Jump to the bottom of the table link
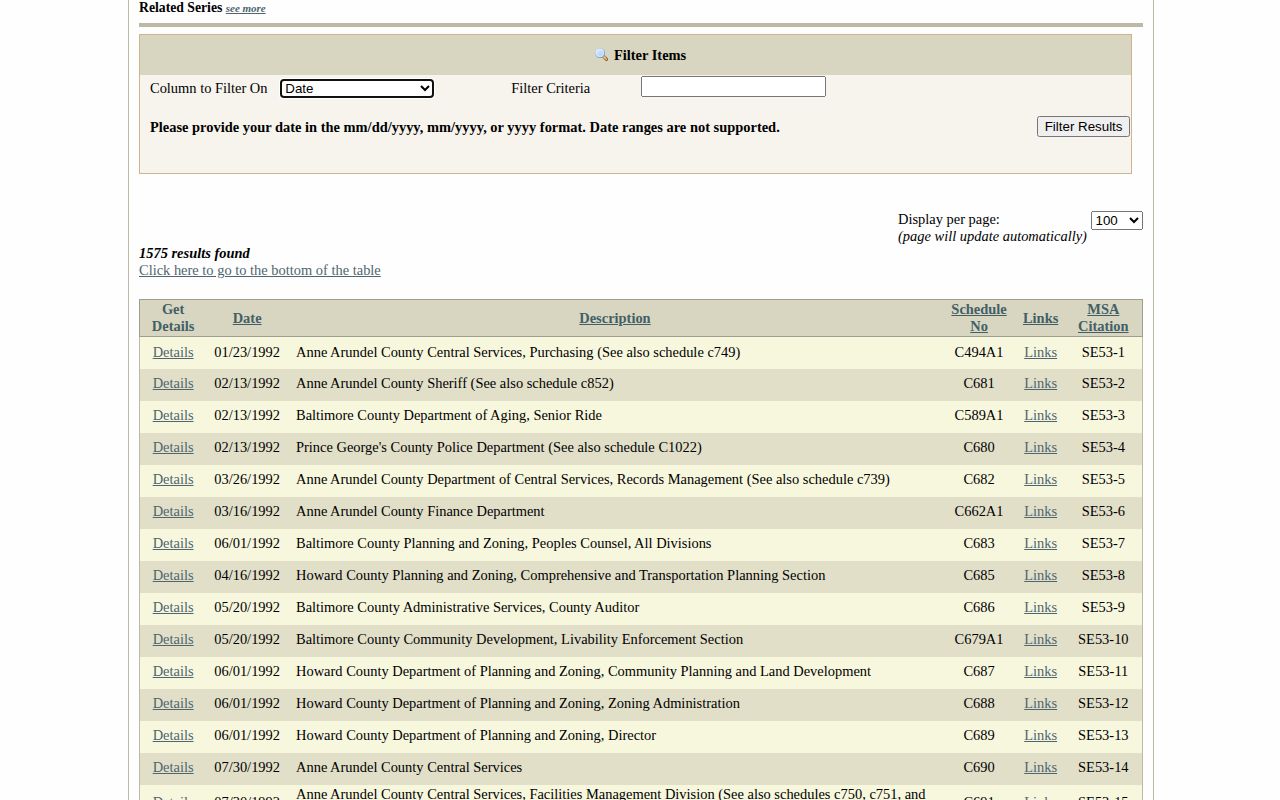Viewport: 1280px width, 800px height. (260, 270)
